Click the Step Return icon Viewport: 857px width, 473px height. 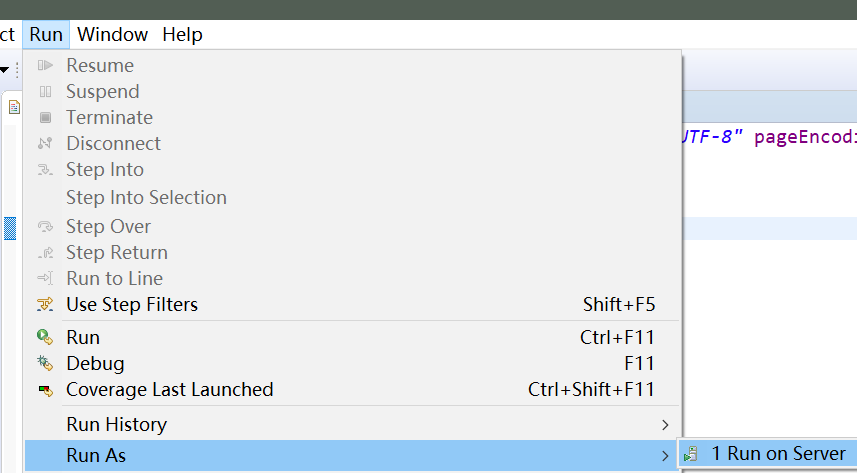tap(45, 253)
